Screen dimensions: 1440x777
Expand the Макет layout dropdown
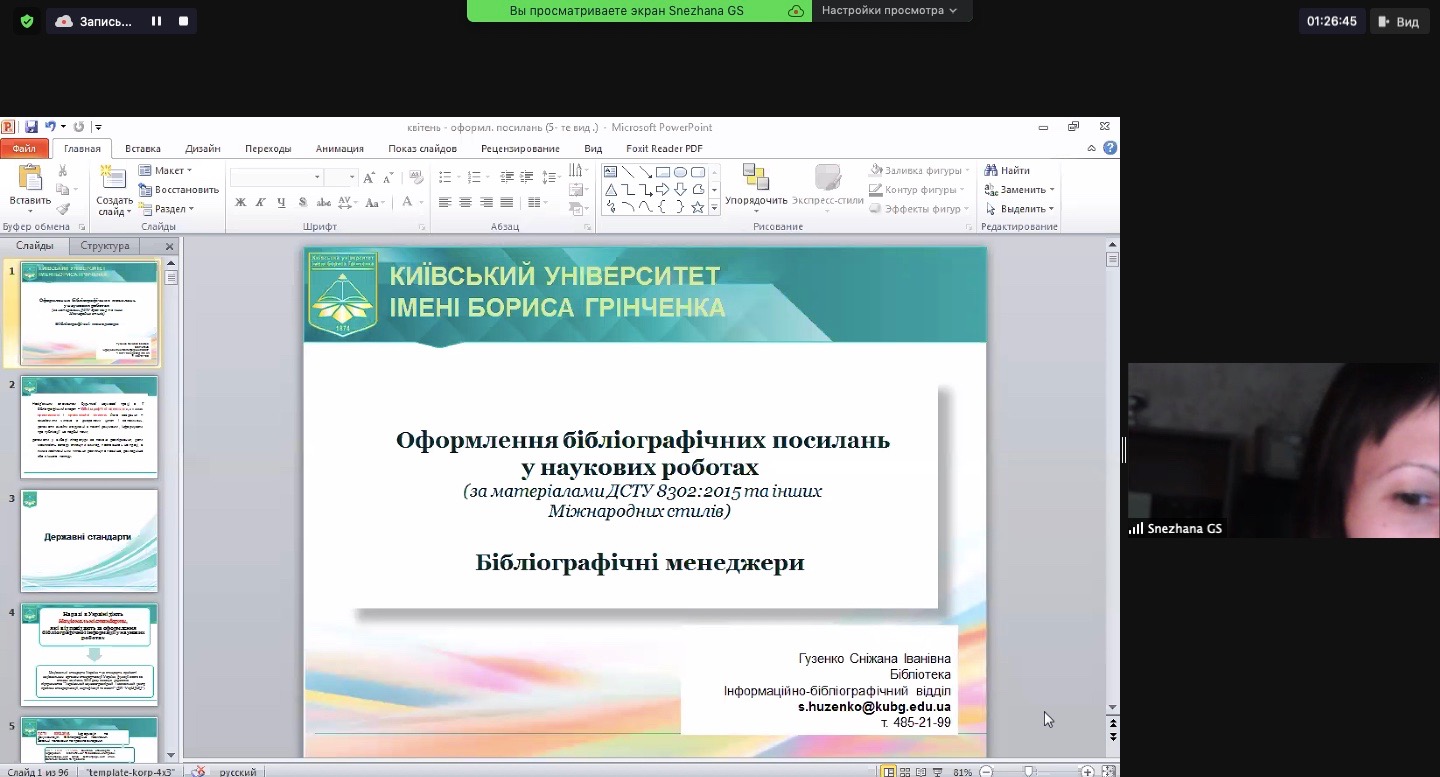(x=166, y=171)
